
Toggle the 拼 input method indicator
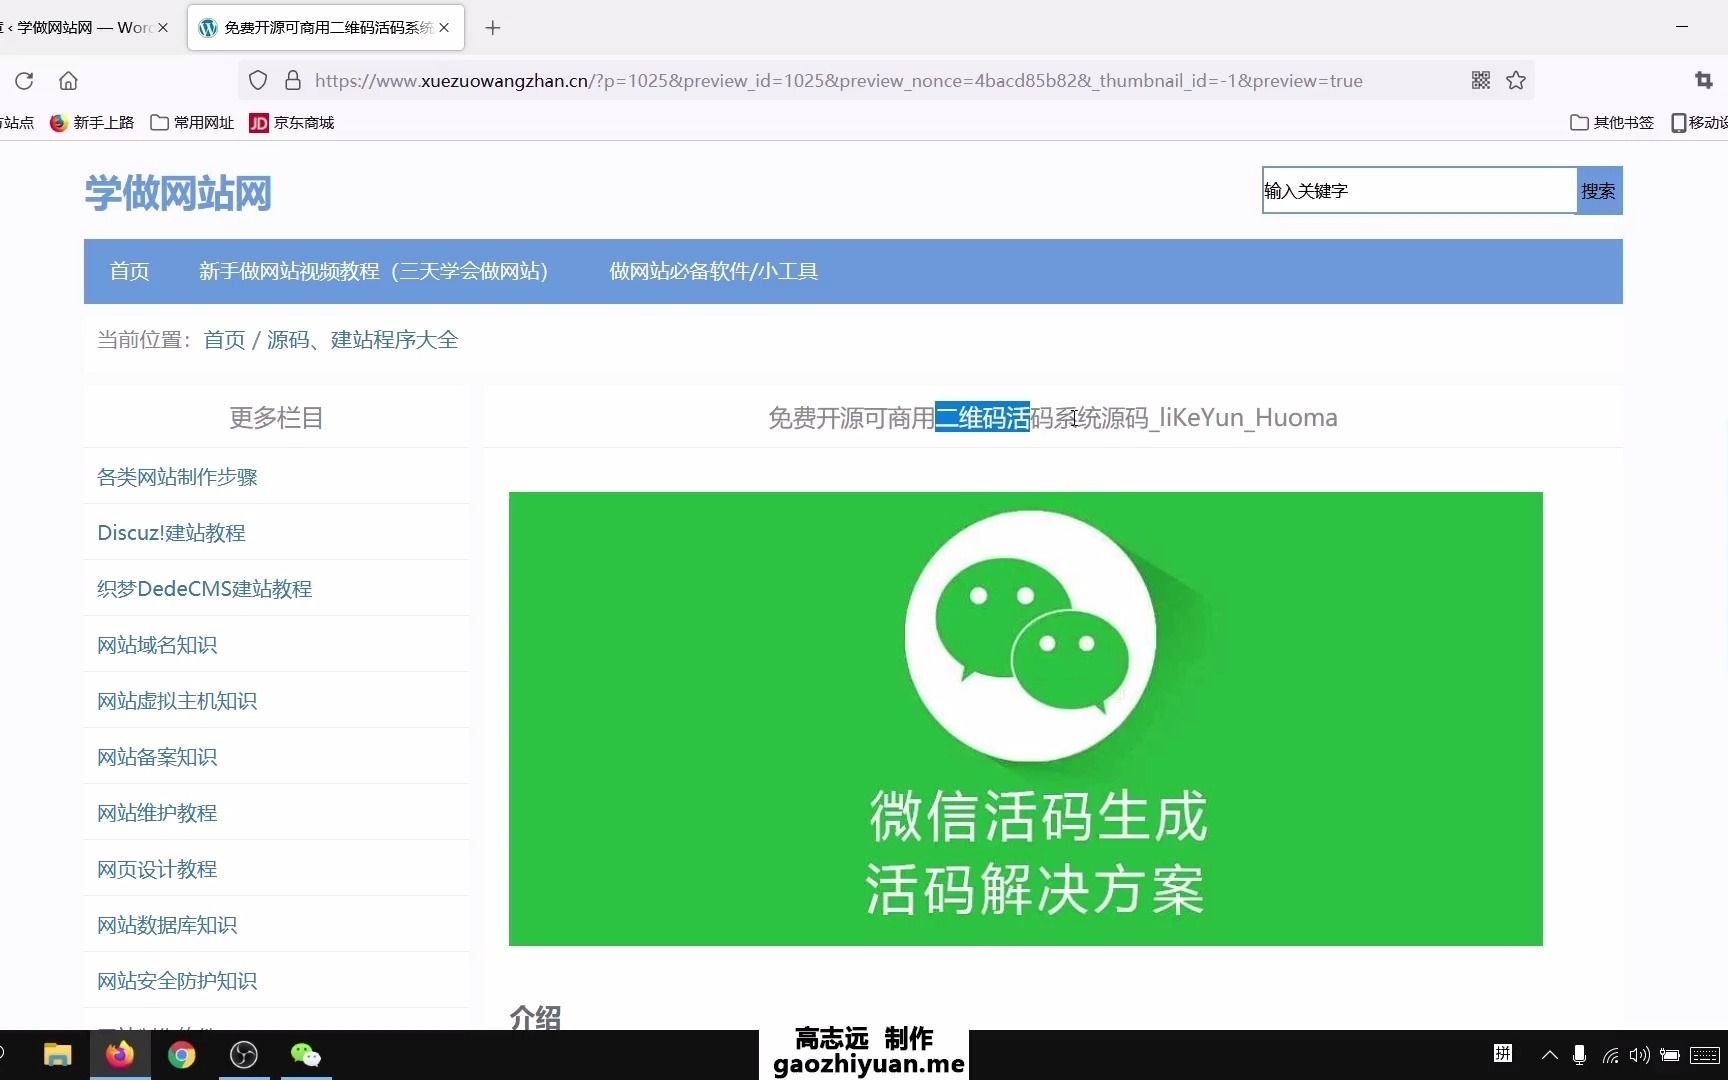[1502, 1054]
